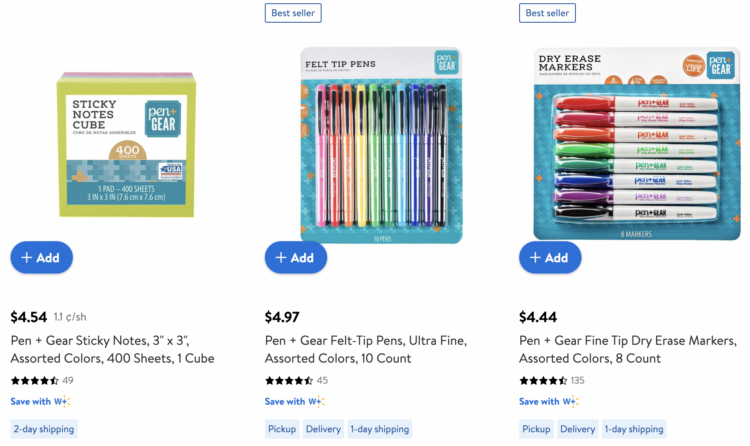Add Sticky Notes Cube to cart
The height and width of the screenshot is (446, 750).
coord(41,257)
